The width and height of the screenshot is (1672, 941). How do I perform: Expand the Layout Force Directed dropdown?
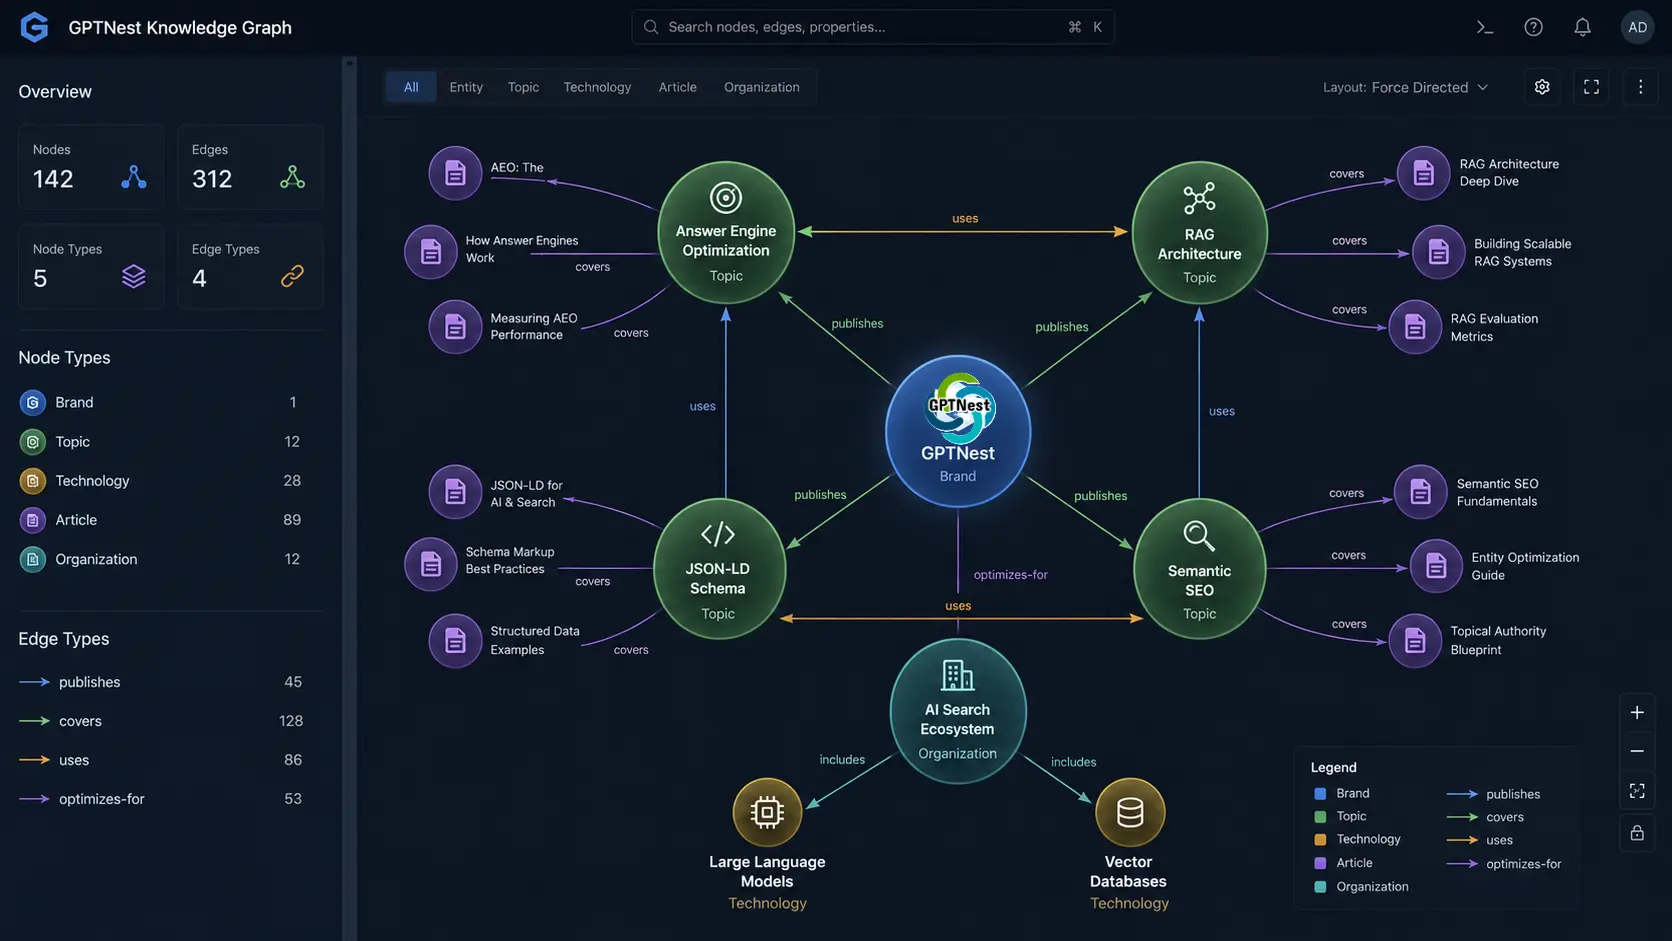coord(1405,87)
